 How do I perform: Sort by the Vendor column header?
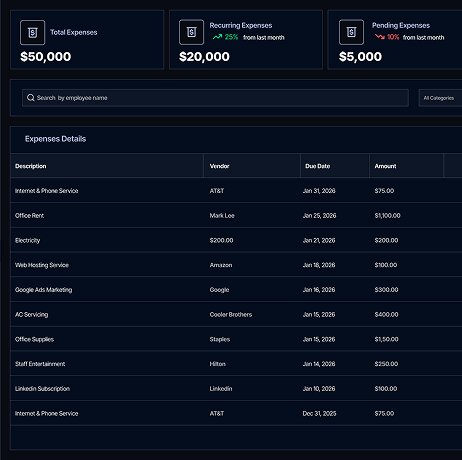point(219,166)
